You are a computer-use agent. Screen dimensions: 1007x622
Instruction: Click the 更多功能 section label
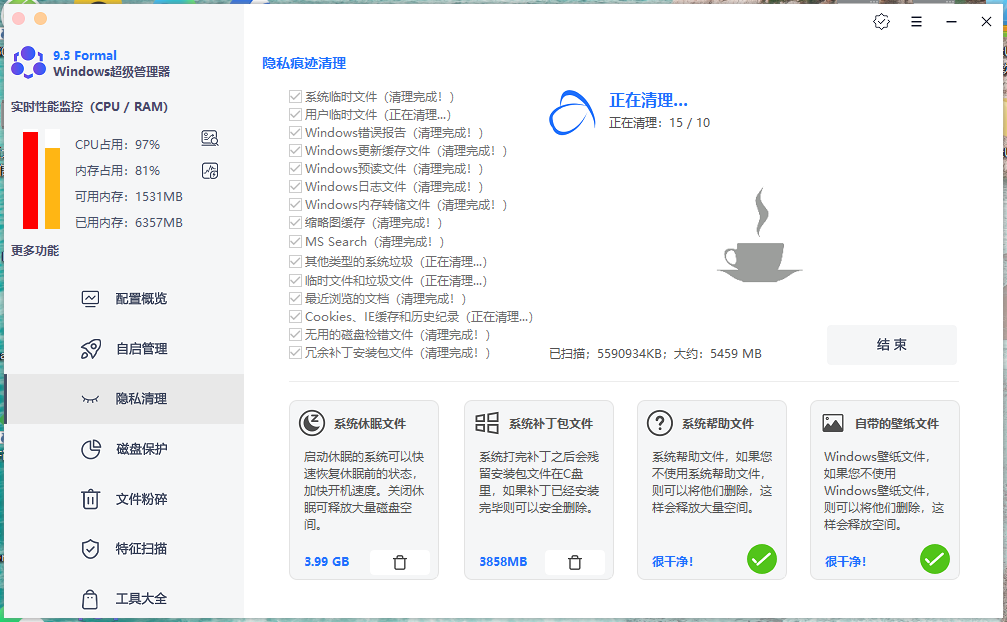pos(35,250)
